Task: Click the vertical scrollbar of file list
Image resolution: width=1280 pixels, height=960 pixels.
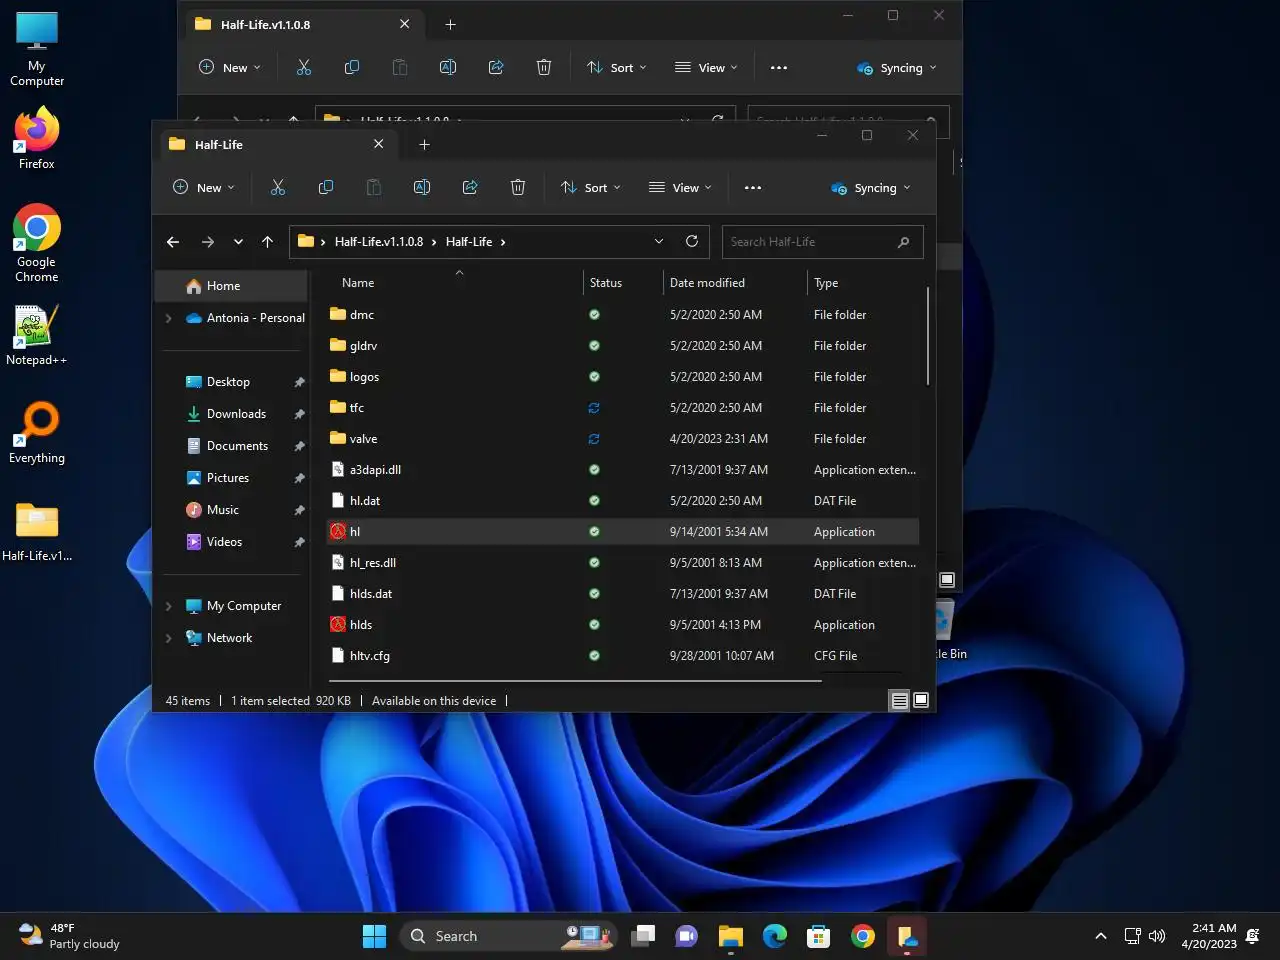Action: point(928,336)
